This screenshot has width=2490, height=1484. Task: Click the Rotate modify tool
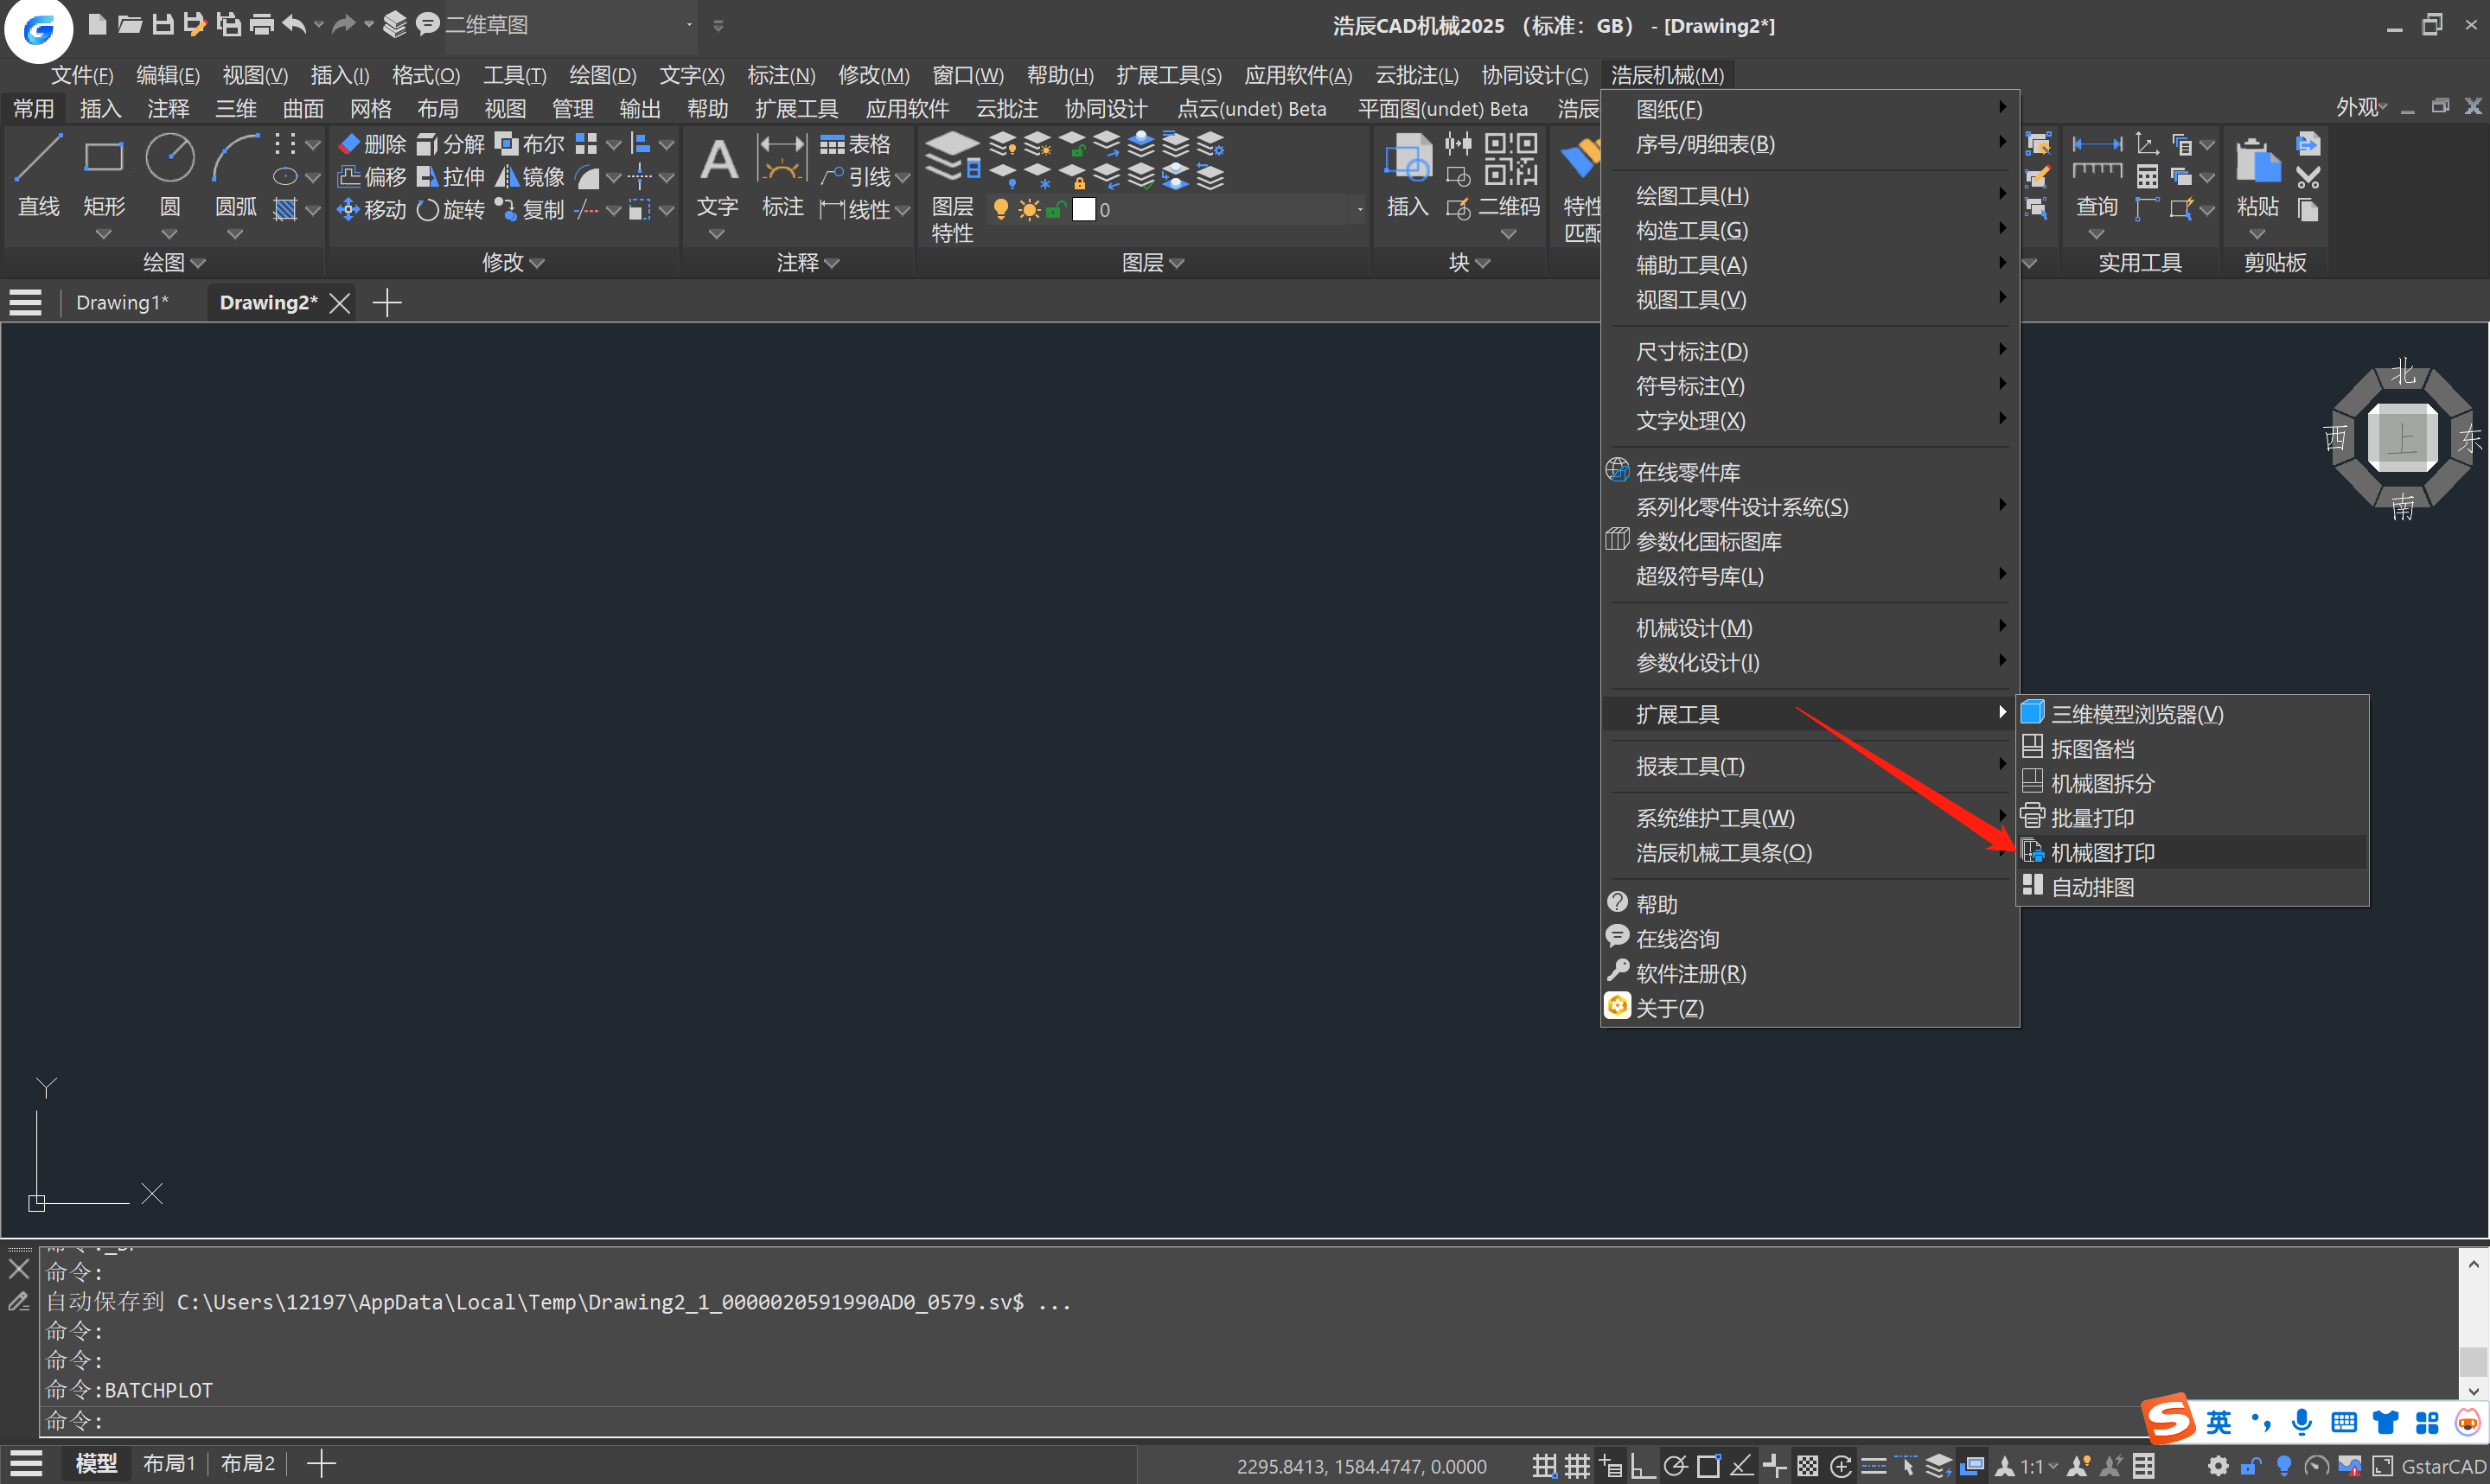[x=451, y=210]
